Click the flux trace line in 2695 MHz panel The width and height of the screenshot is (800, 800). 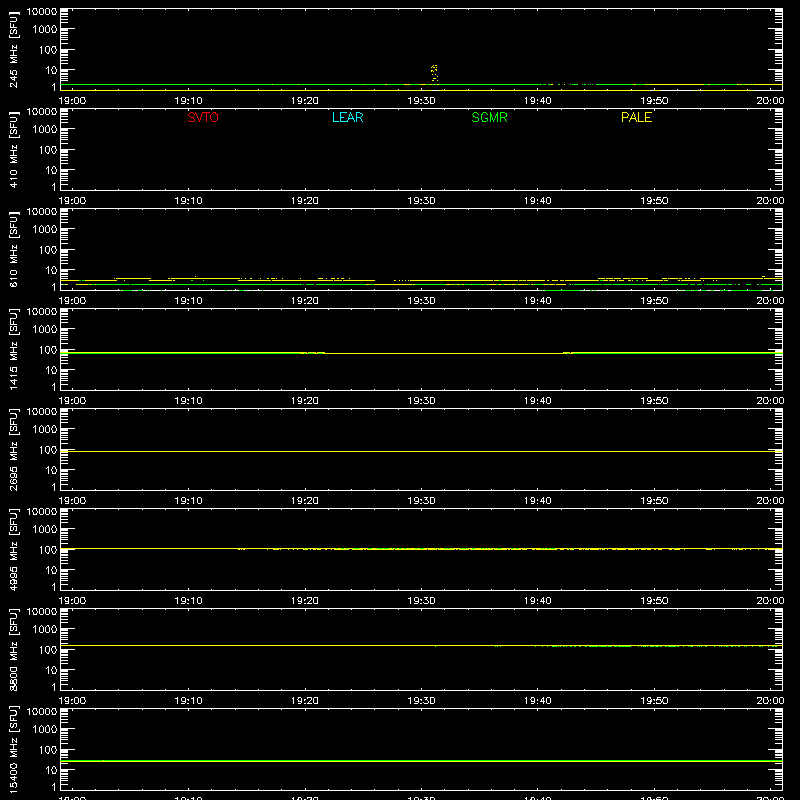pyautogui.click(x=421, y=452)
